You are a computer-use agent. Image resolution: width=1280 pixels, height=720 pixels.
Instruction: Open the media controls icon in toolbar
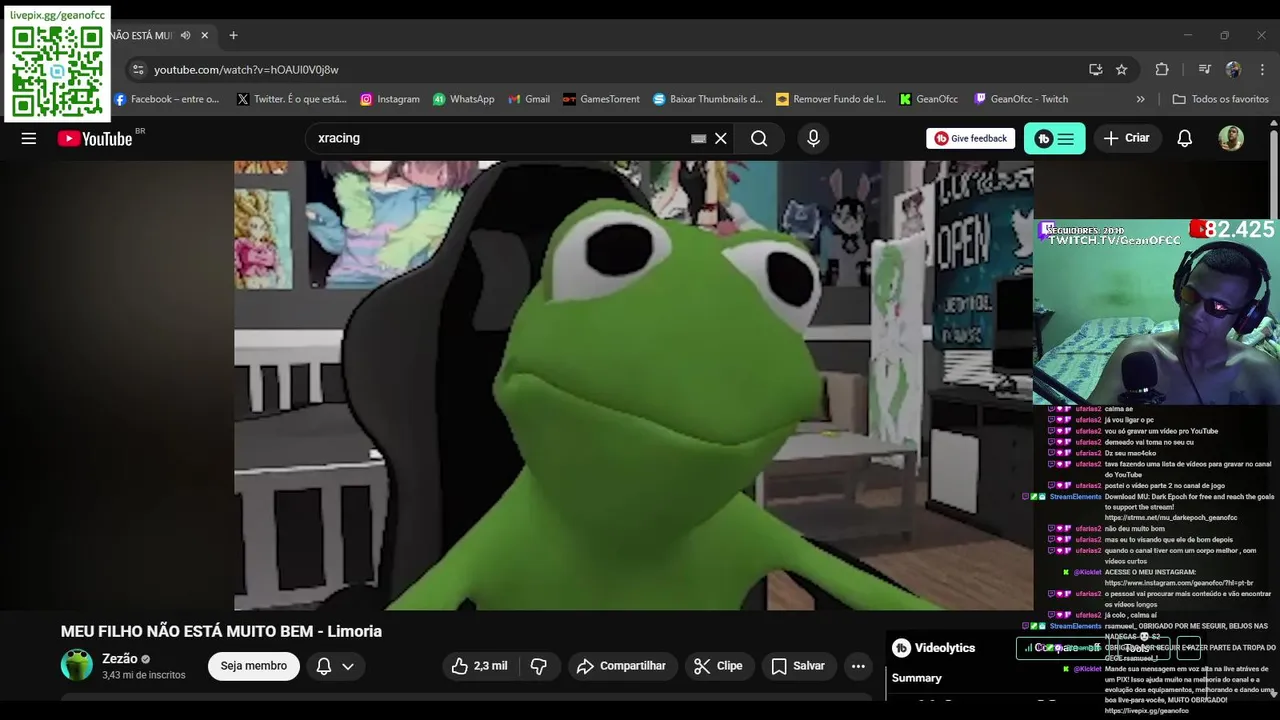point(1204,70)
